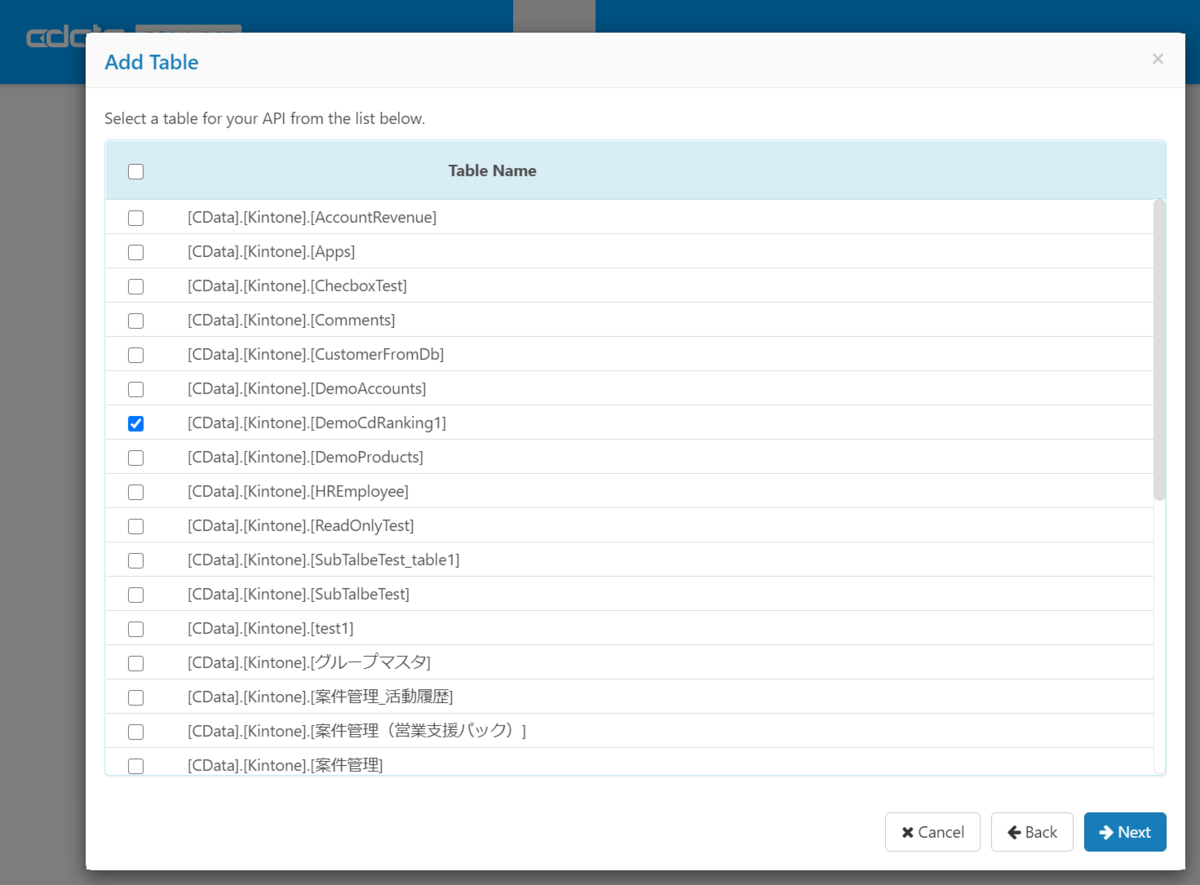Select the 案件管理_活動履歴 checkbox
This screenshot has width=1200, height=885.
[x=136, y=698]
